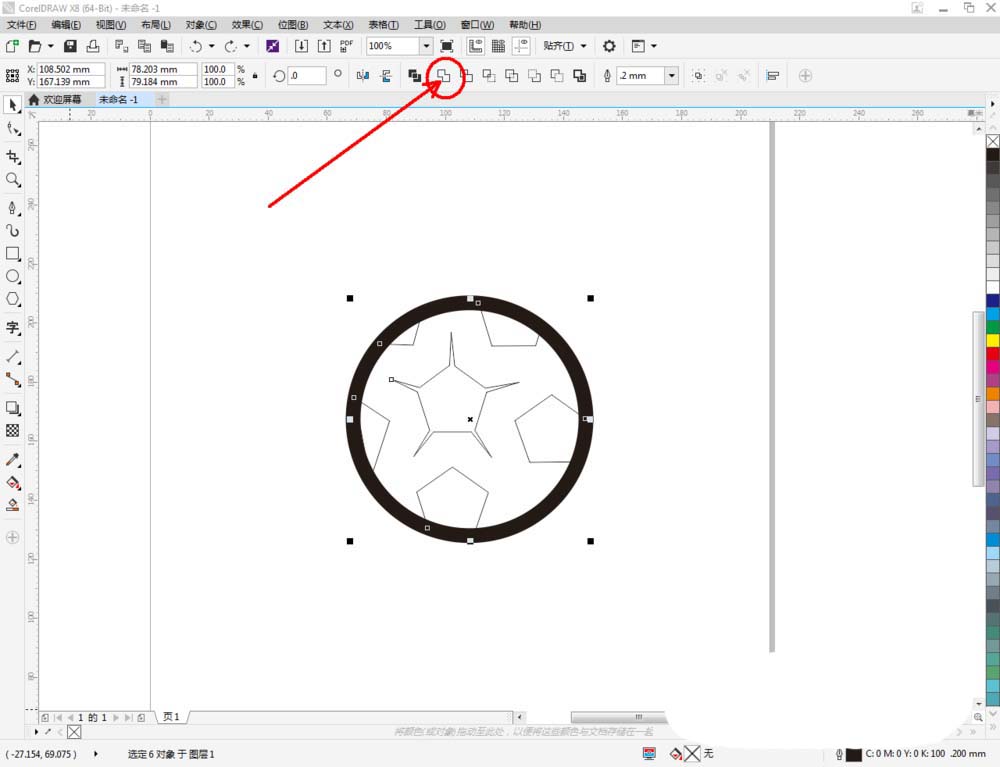Save the document with the floppy icon

[70, 46]
